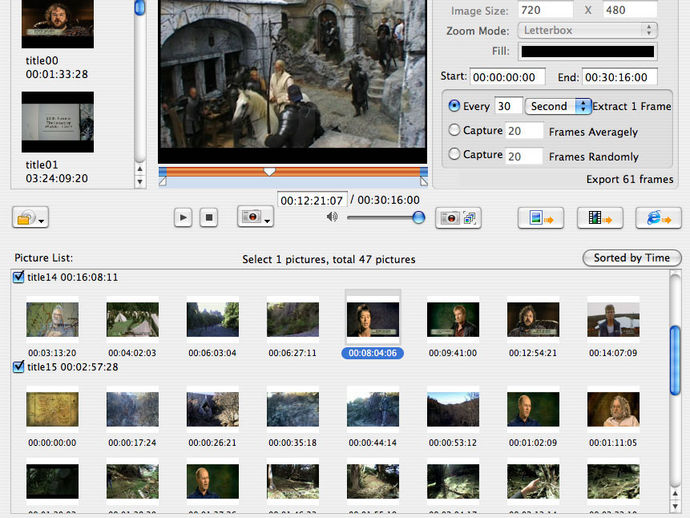
Task: Select the picture at 00:00:35:18
Action: [x=293, y=409]
